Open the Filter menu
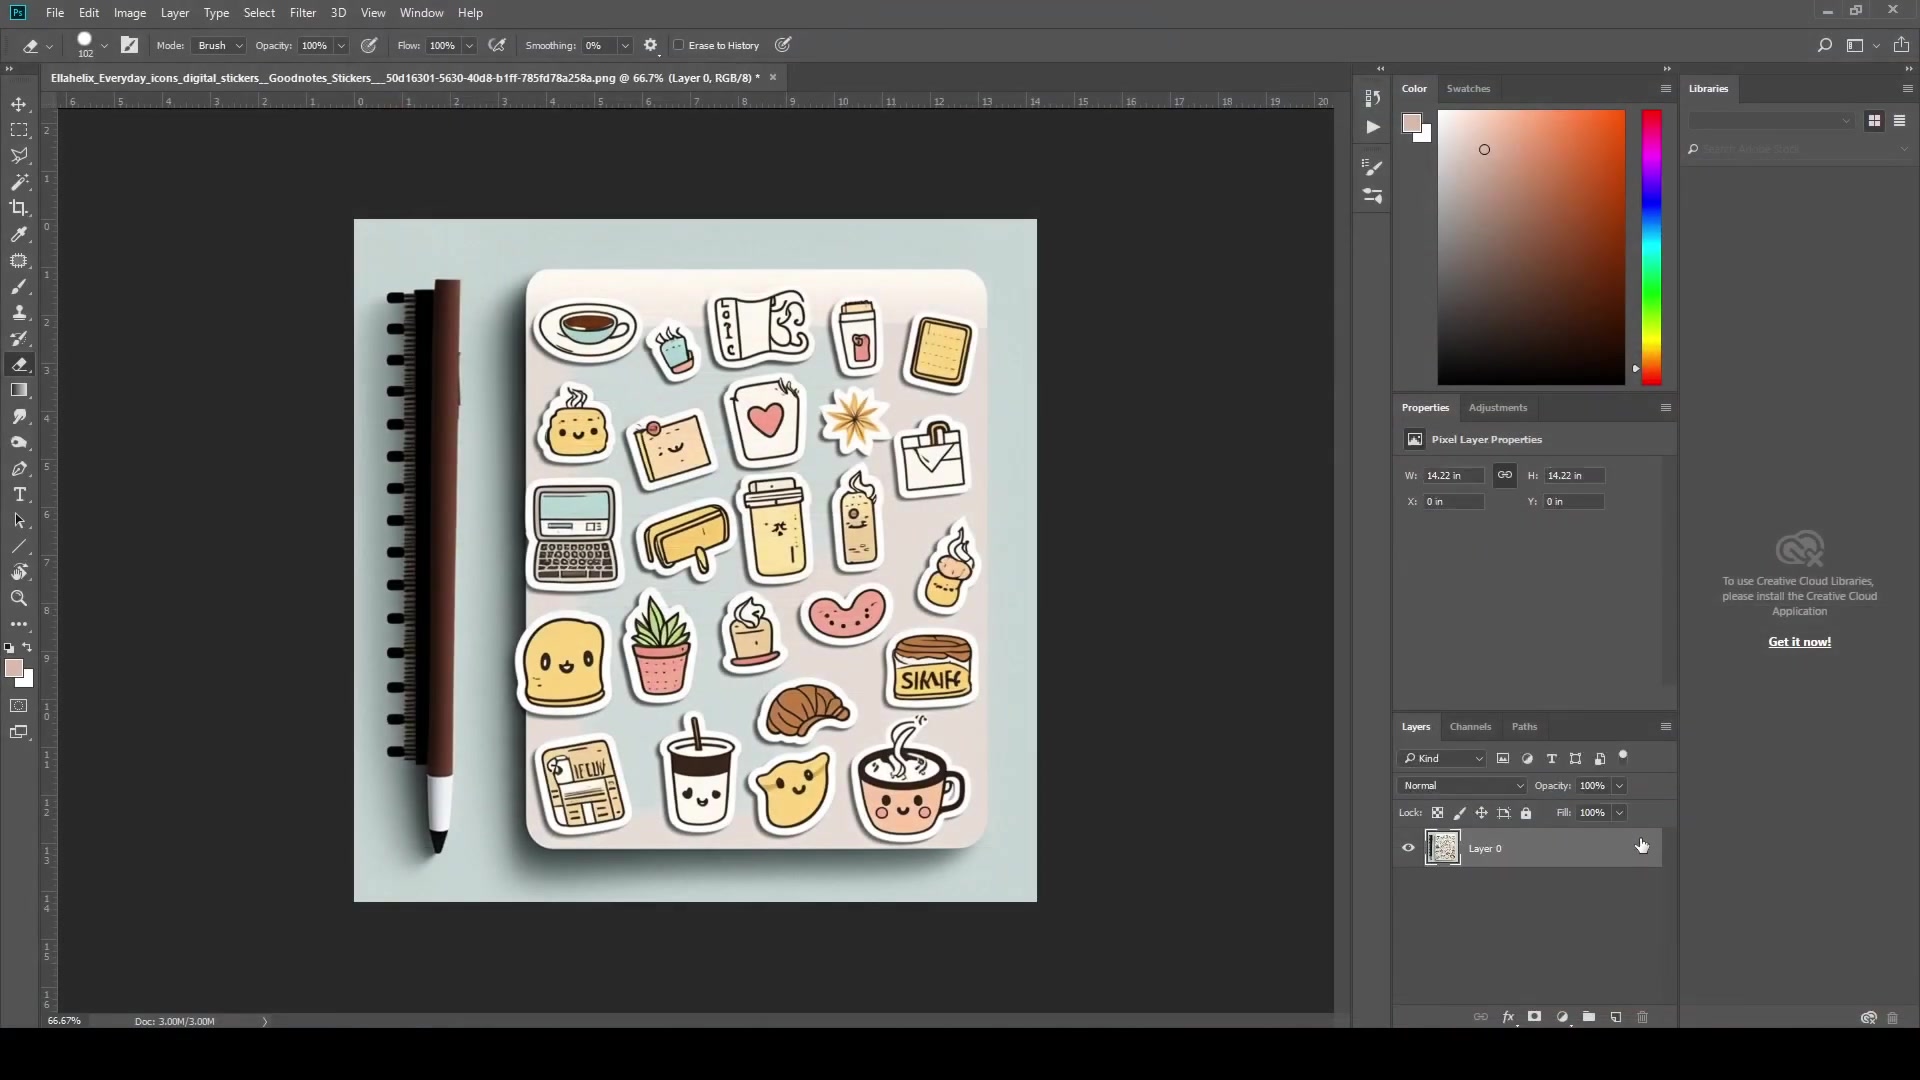 pyautogui.click(x=303, y=13)
